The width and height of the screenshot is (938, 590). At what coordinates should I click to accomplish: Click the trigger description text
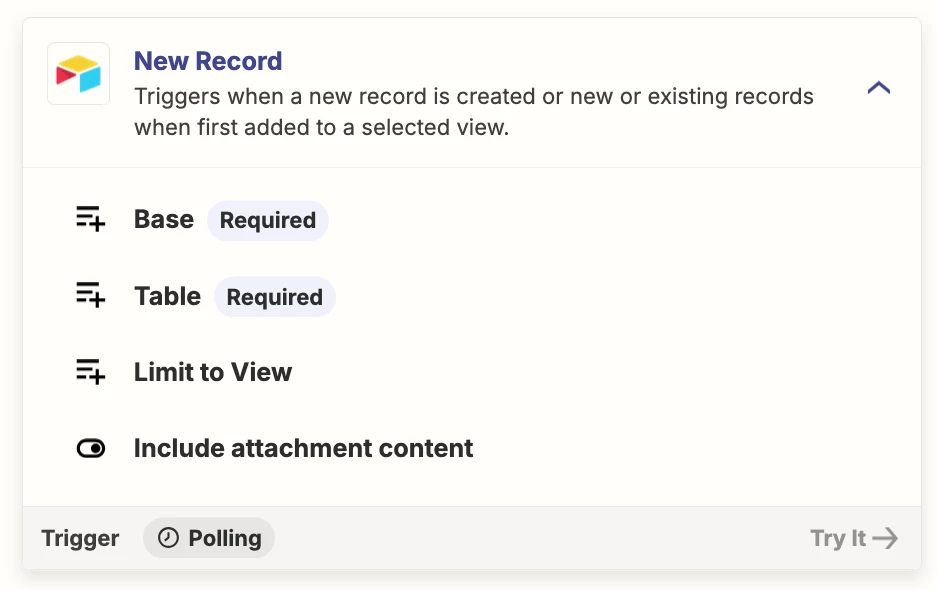coord(474,112)
